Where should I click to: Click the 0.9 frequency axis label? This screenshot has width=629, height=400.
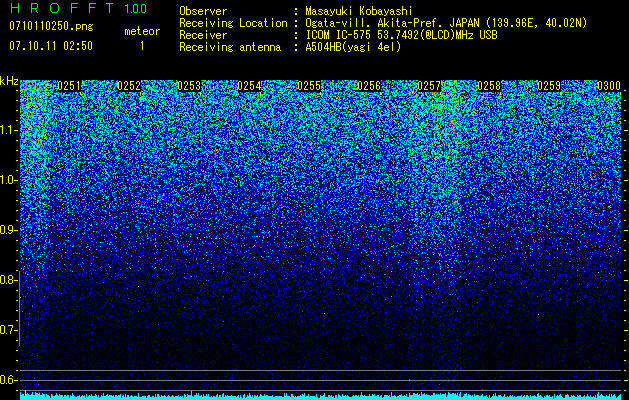click(x=7, y=230)
